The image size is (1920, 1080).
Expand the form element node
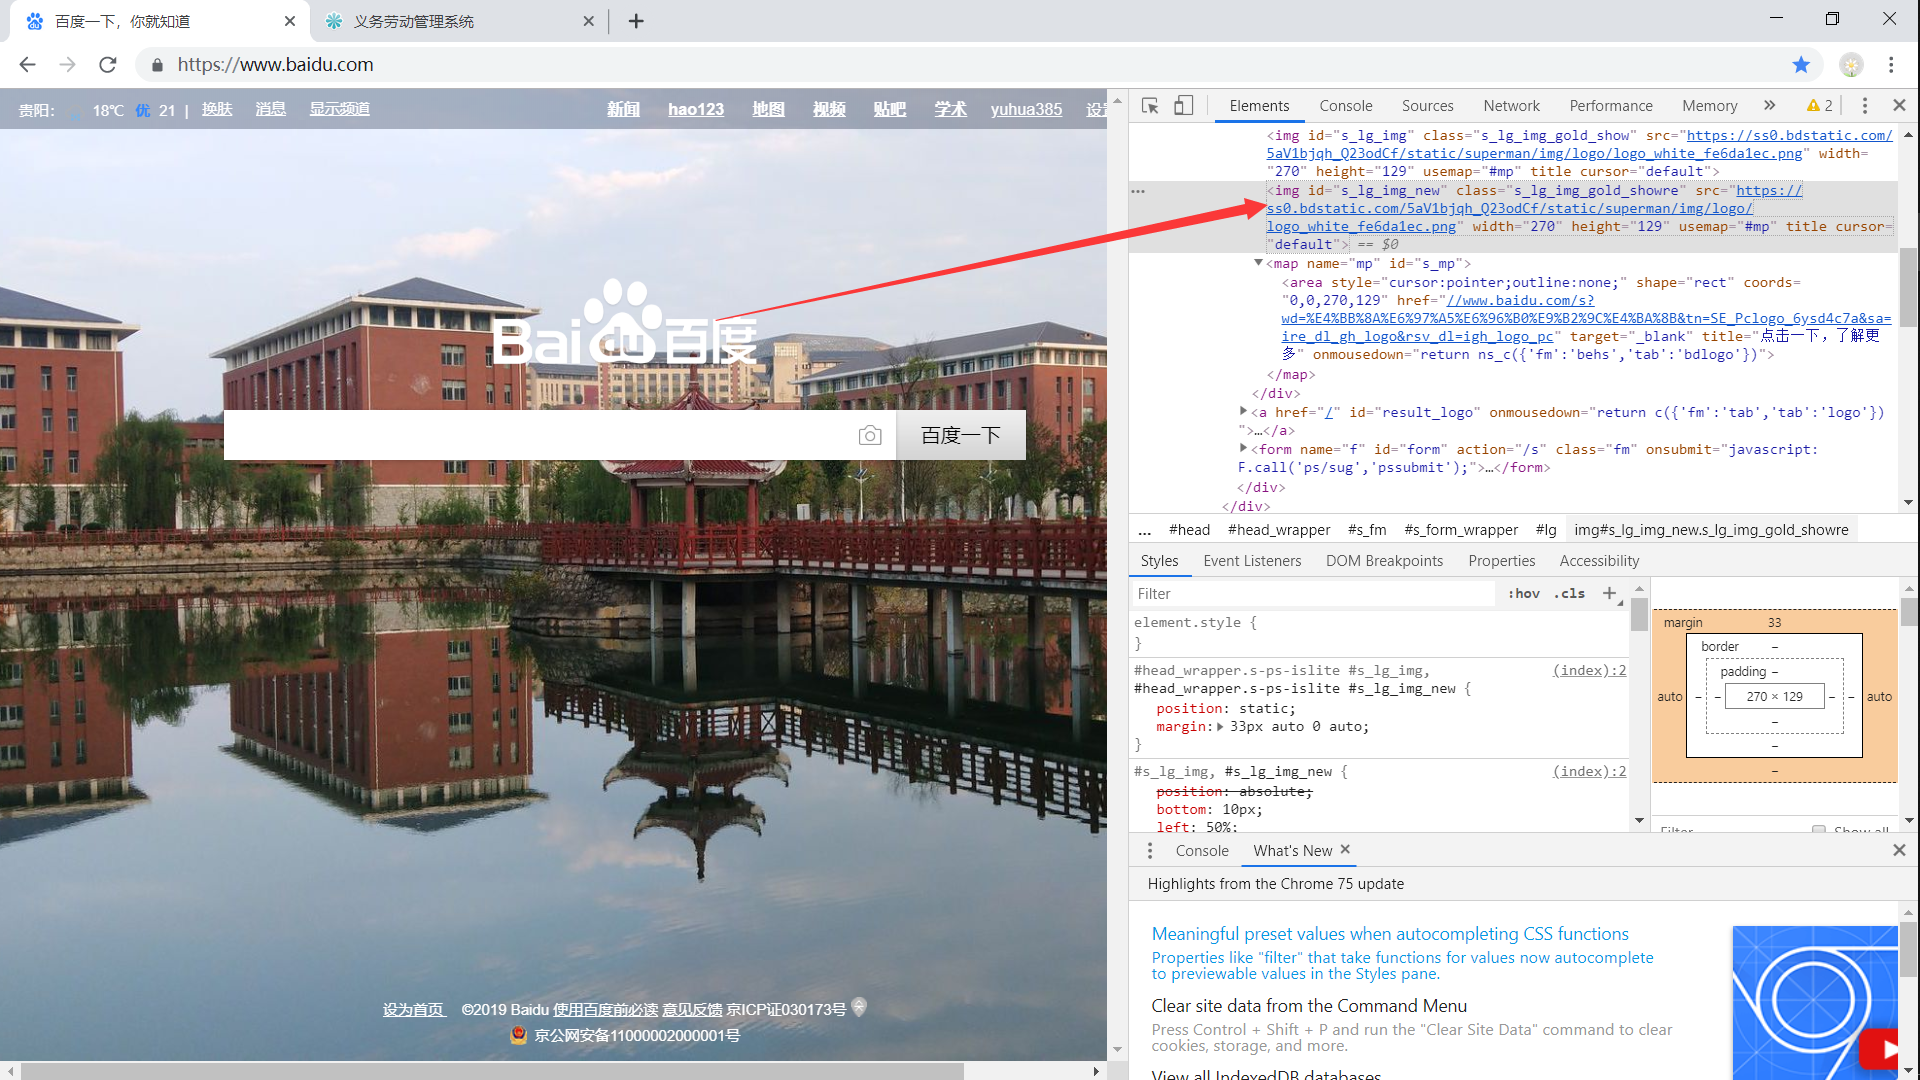click(x=1243, y=448)
